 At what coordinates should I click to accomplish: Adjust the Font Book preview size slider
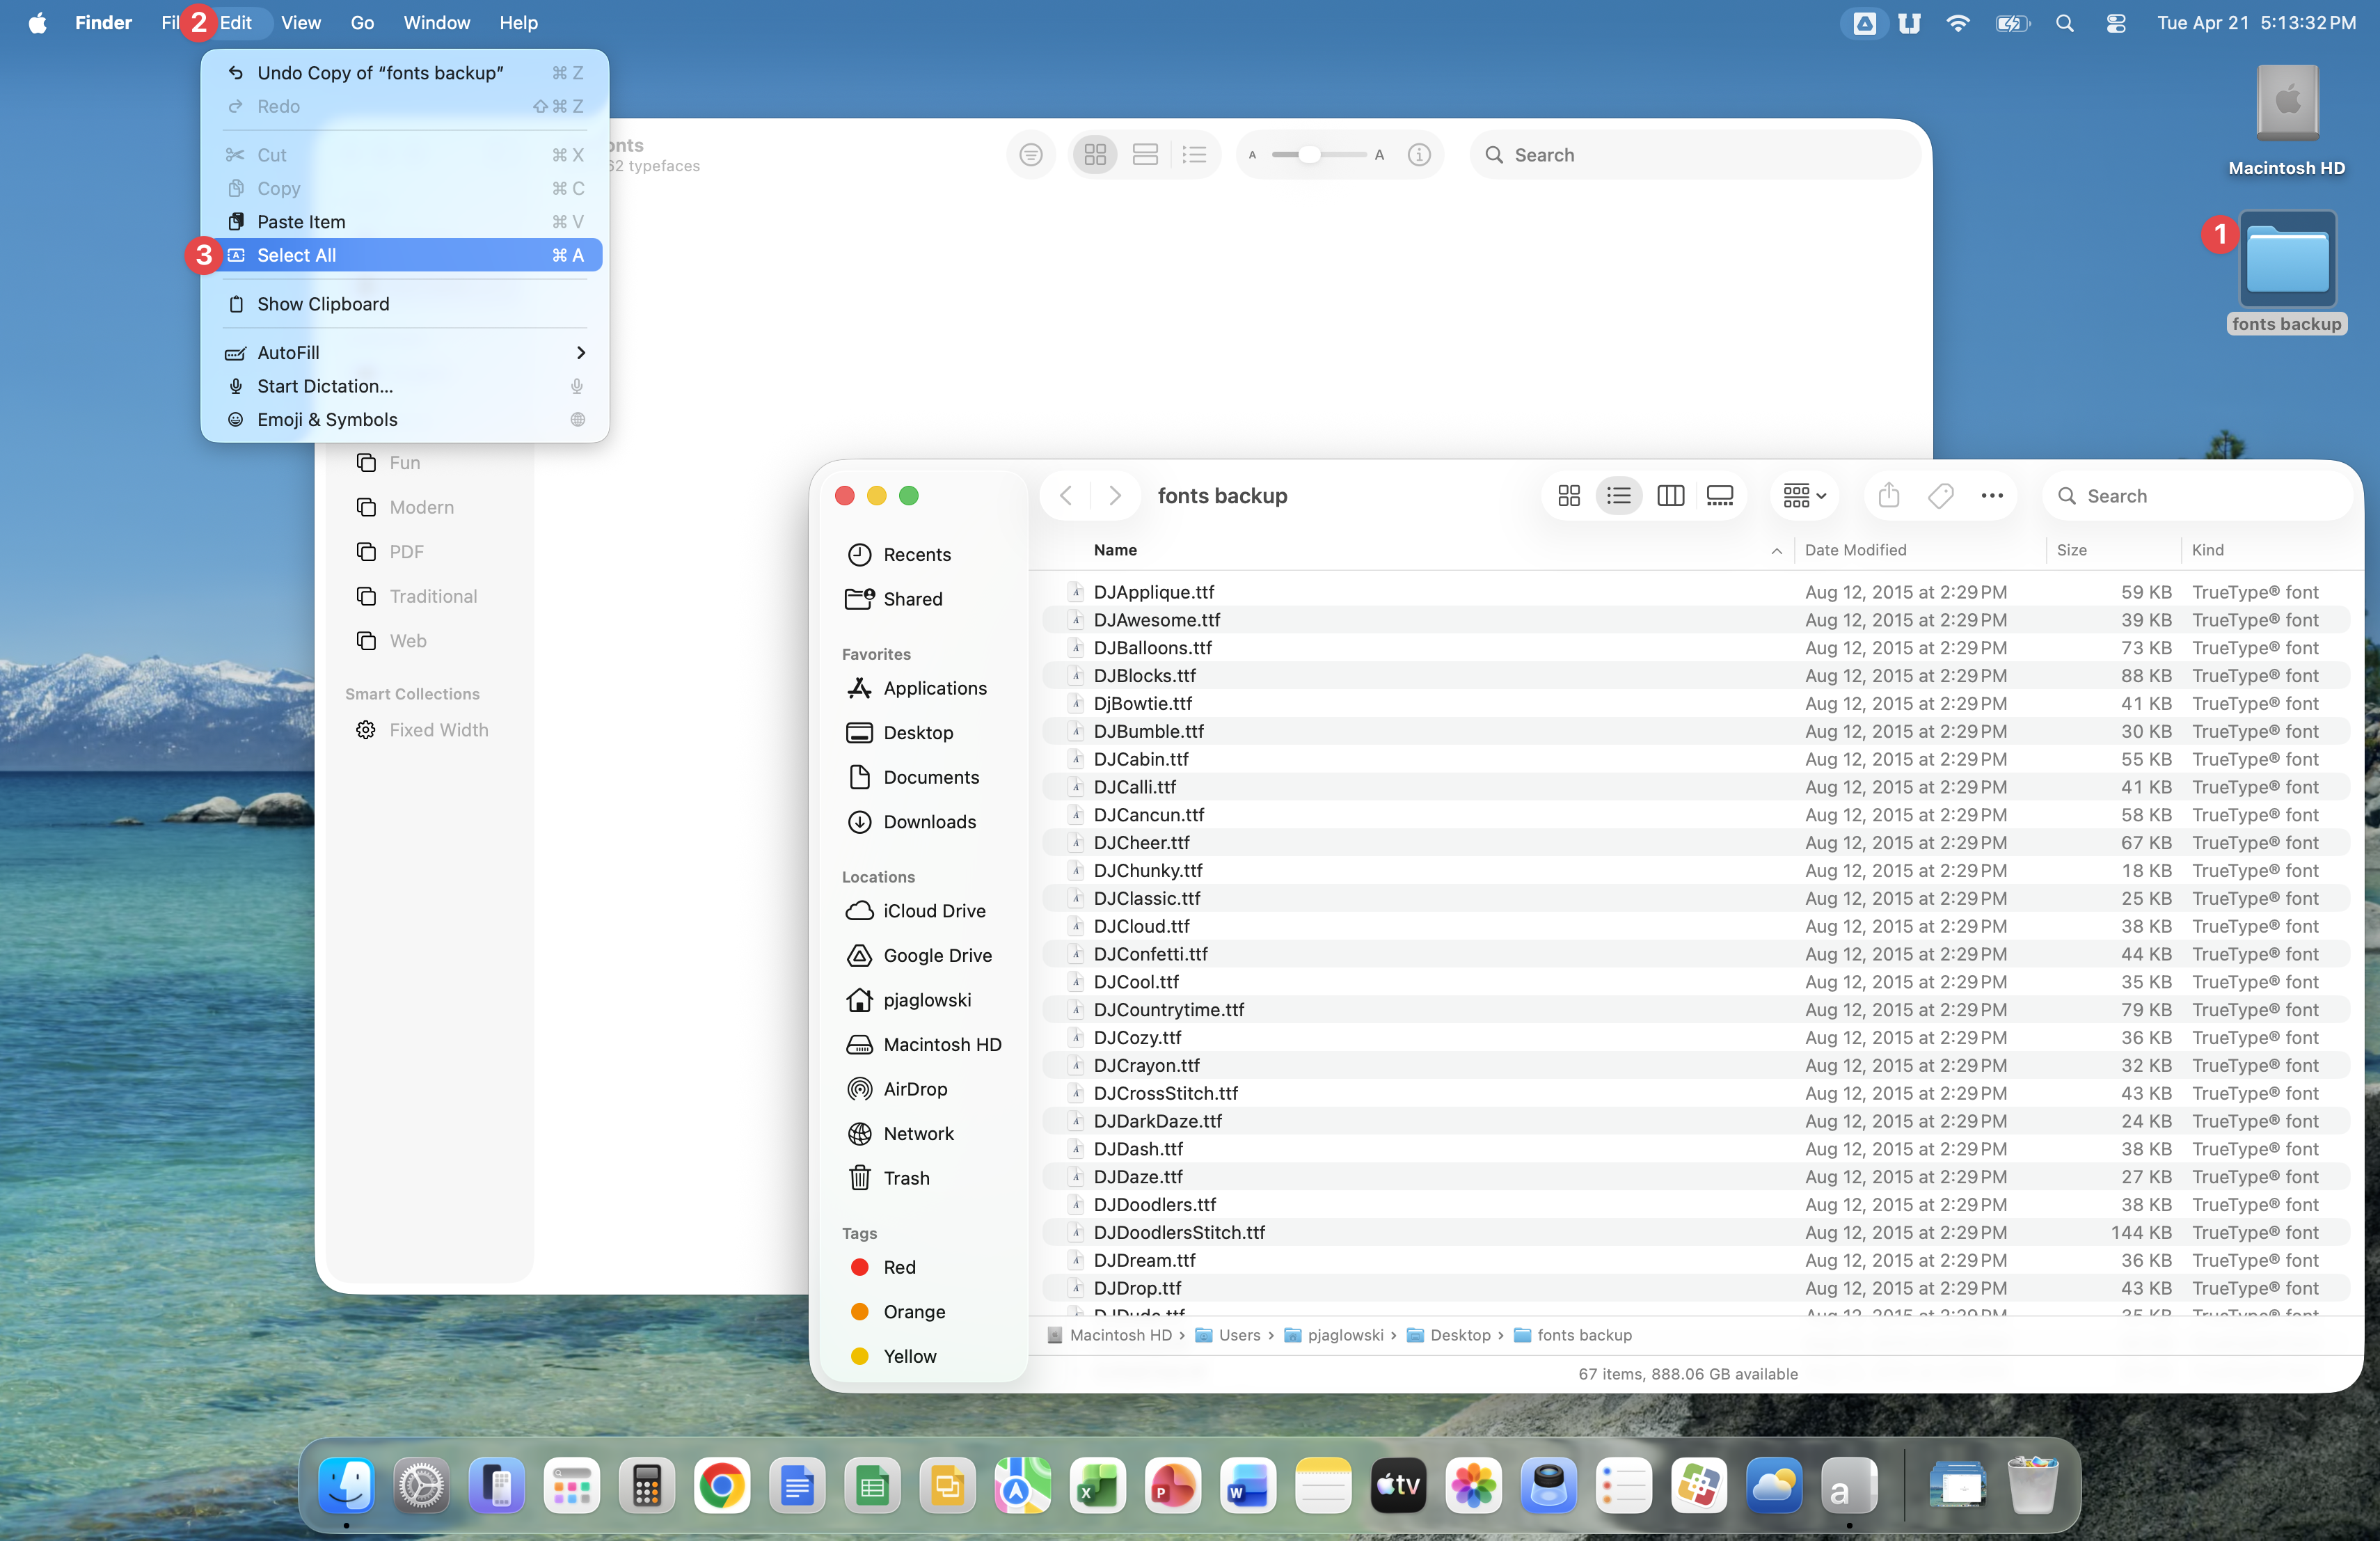[1308, 155]
